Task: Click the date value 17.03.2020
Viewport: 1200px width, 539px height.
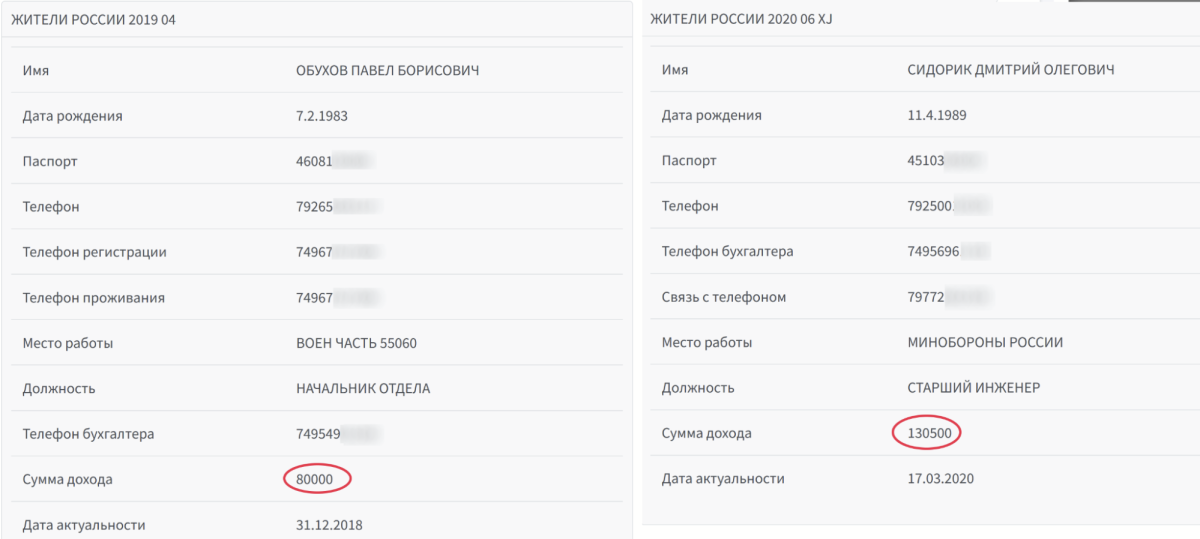Action: (940, 479)
